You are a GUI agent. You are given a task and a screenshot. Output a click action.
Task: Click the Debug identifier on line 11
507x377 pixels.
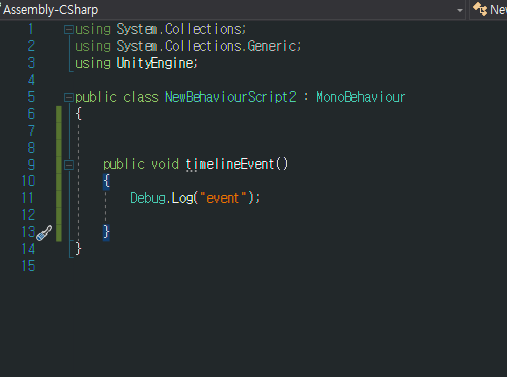tap(148, 198)
